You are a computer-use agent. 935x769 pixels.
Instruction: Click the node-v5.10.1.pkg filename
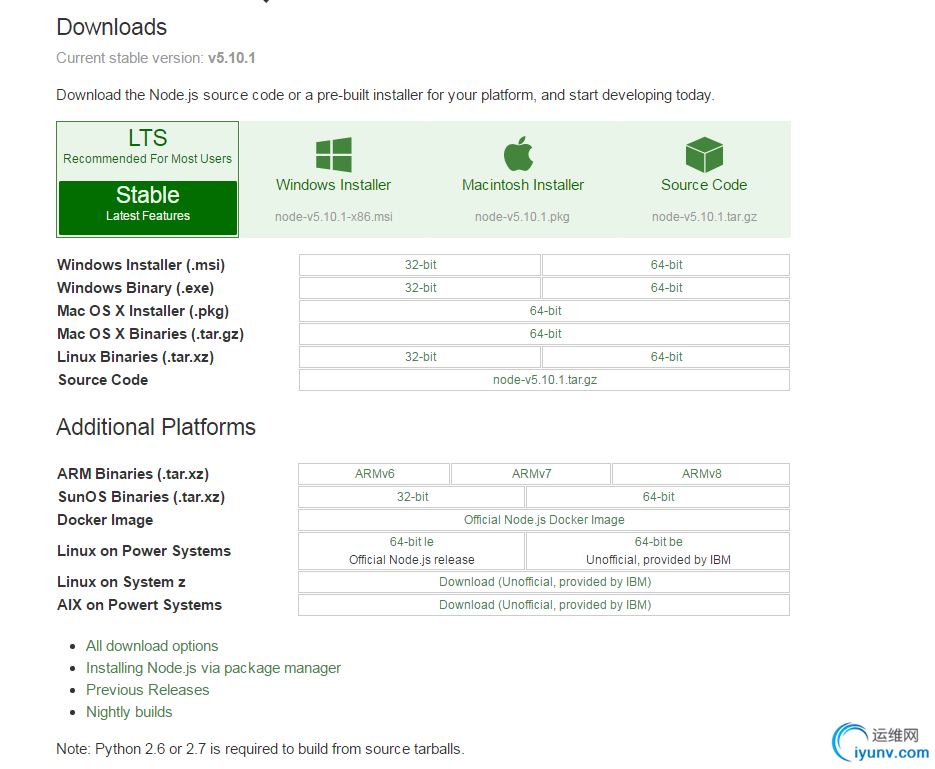pos(522,217)
